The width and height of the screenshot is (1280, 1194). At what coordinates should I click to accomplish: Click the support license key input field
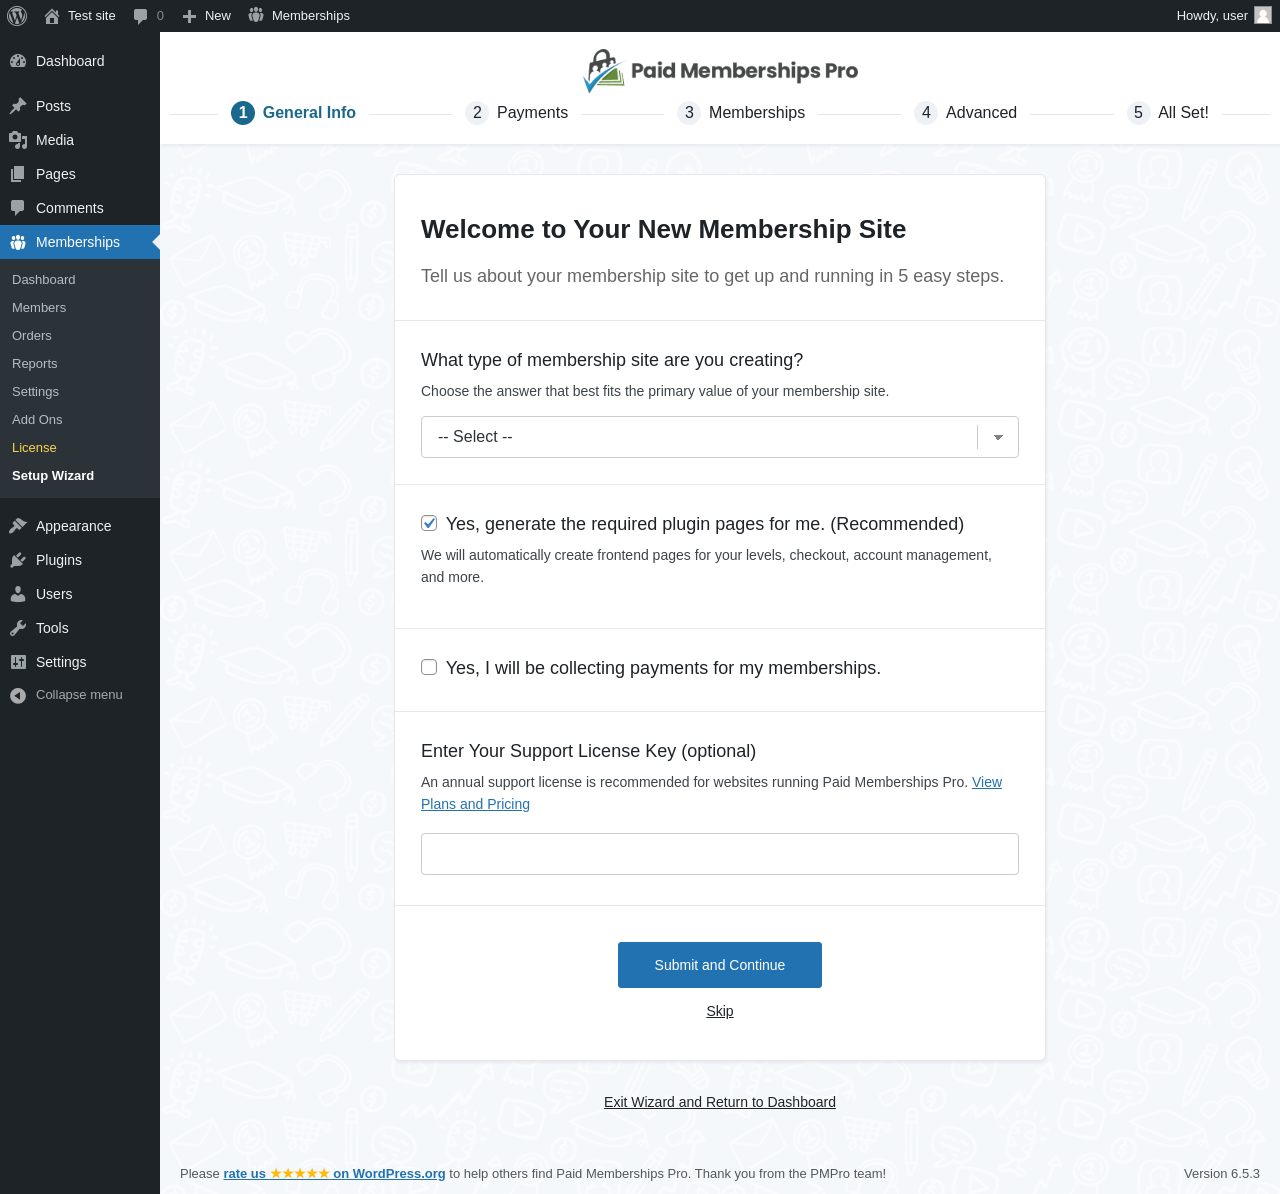(720, 854)
